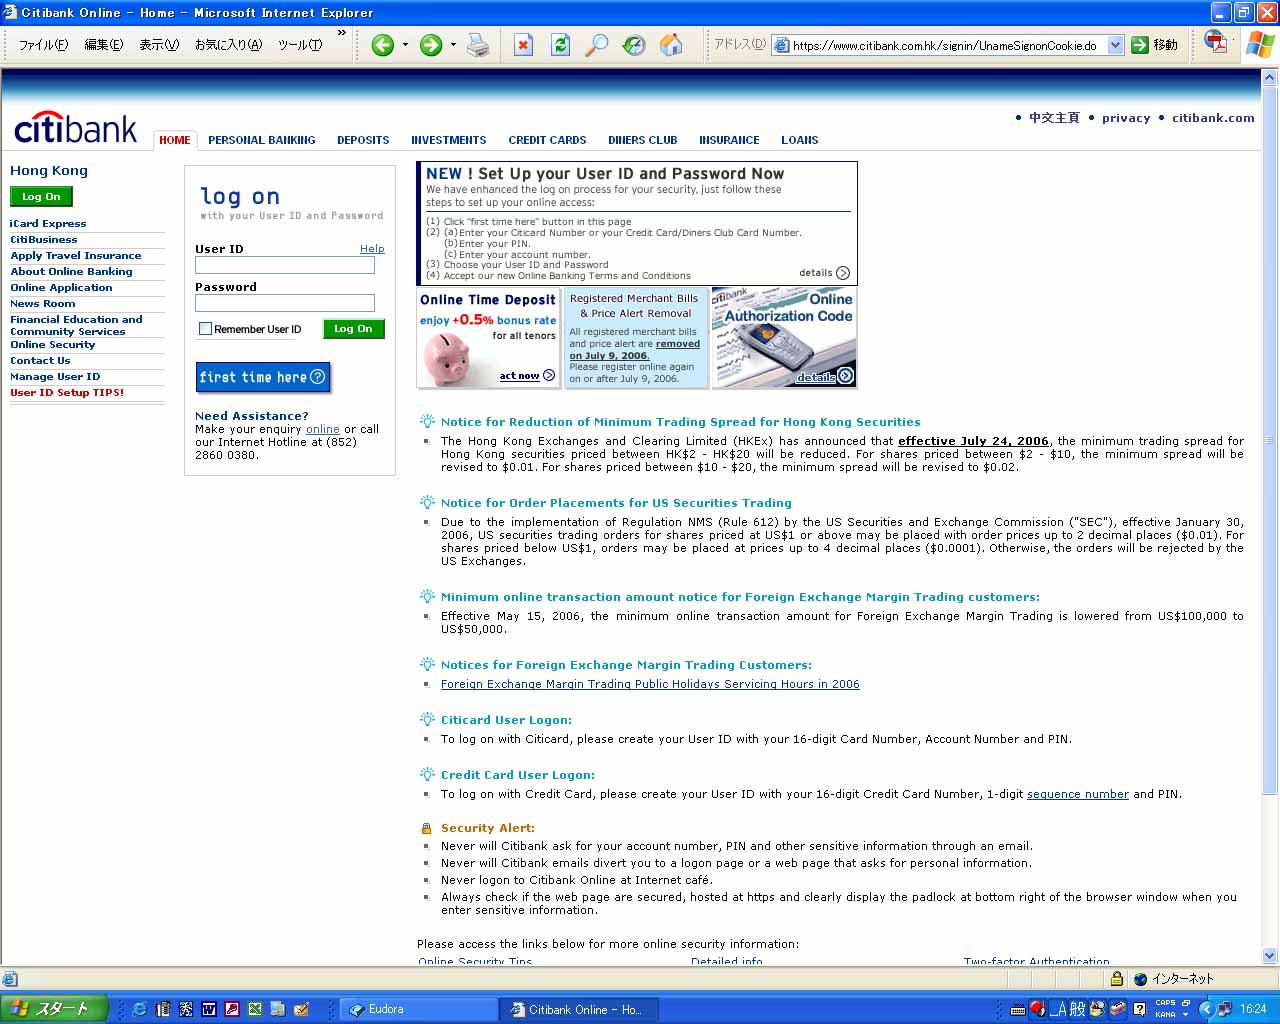Image resolution: width=1280 pixels, height=1024 pixels.
Task: Open the DINERS CLUB tab
Action: [643, 140]
